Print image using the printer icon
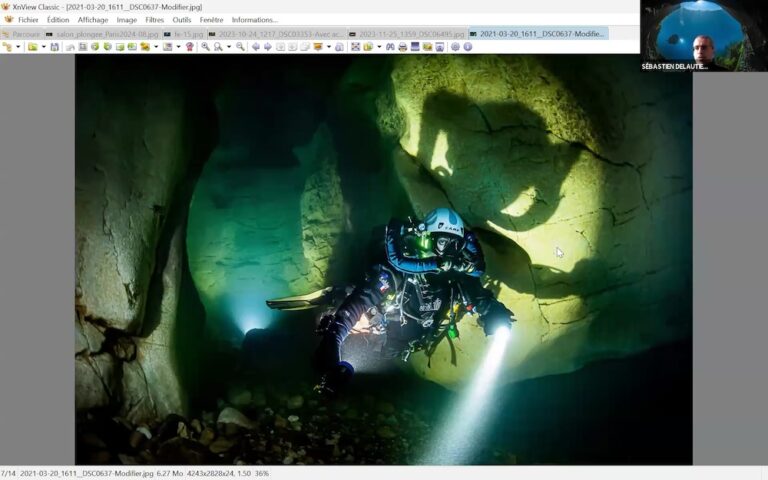 [x=403, y=47]
